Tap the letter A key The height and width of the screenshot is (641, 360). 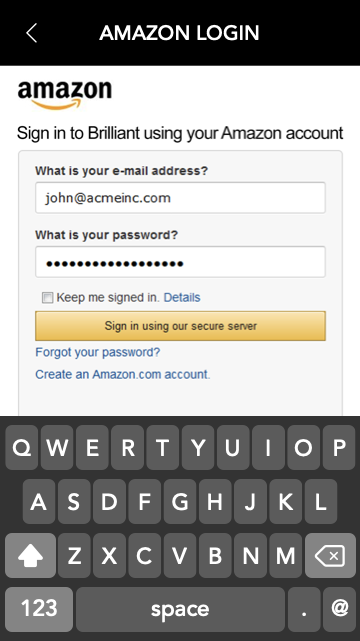point(39,501)
